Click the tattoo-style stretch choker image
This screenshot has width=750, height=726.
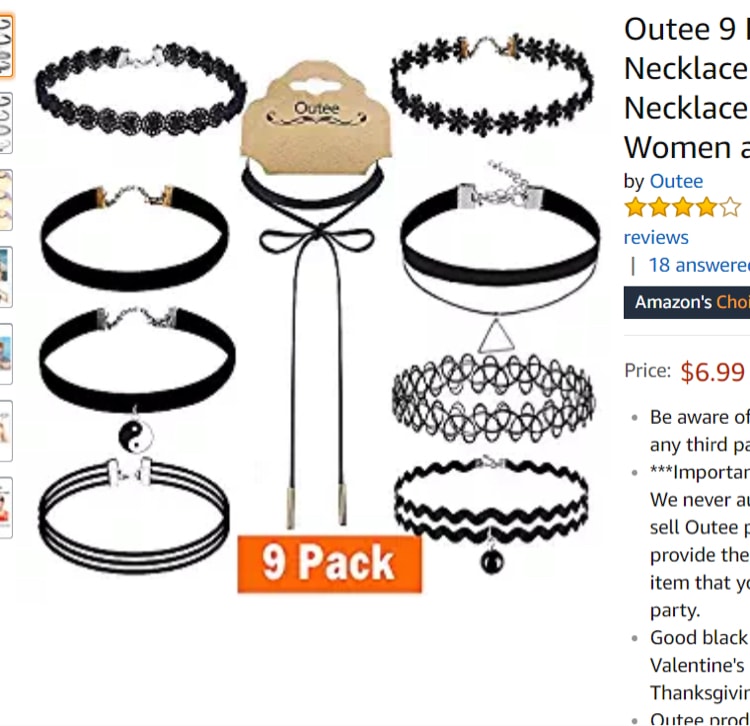(493, 398)
